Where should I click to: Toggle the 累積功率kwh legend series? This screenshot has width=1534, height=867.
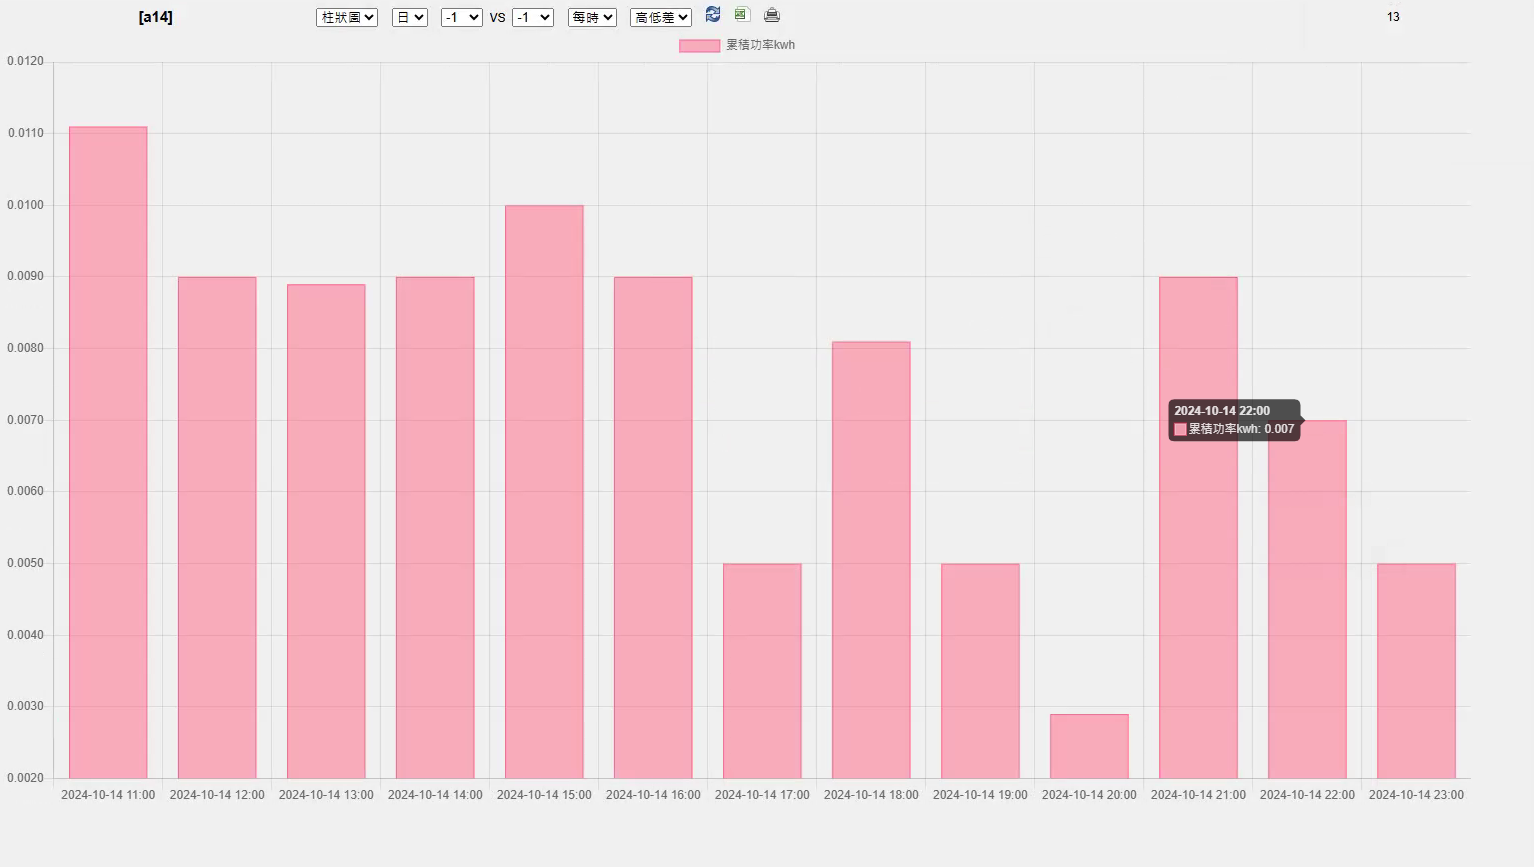[x=760, y=45]
